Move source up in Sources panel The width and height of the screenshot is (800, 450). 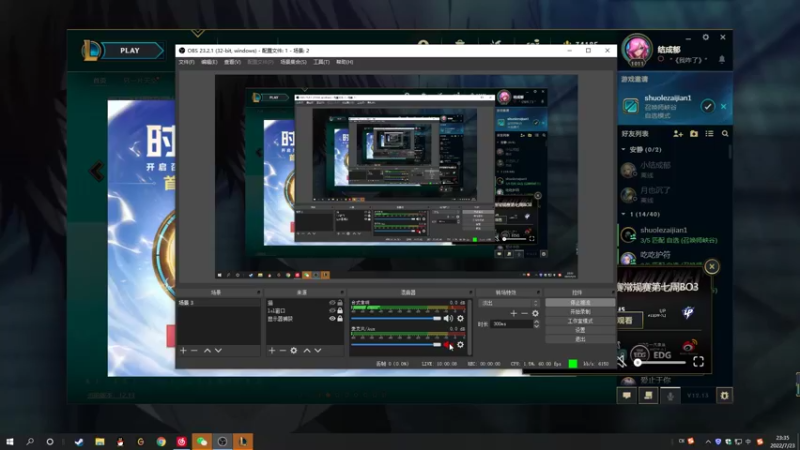tap(307, 351)
